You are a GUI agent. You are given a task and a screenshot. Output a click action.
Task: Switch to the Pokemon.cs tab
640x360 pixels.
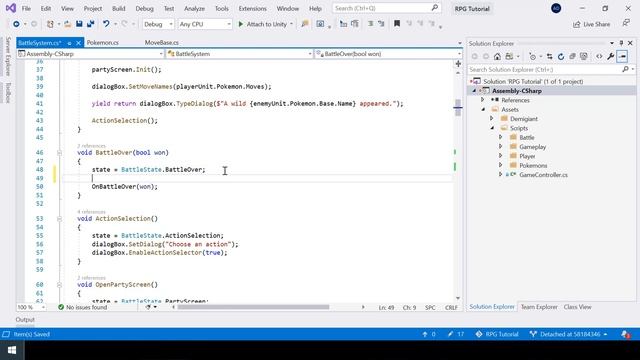click(102, 42)
